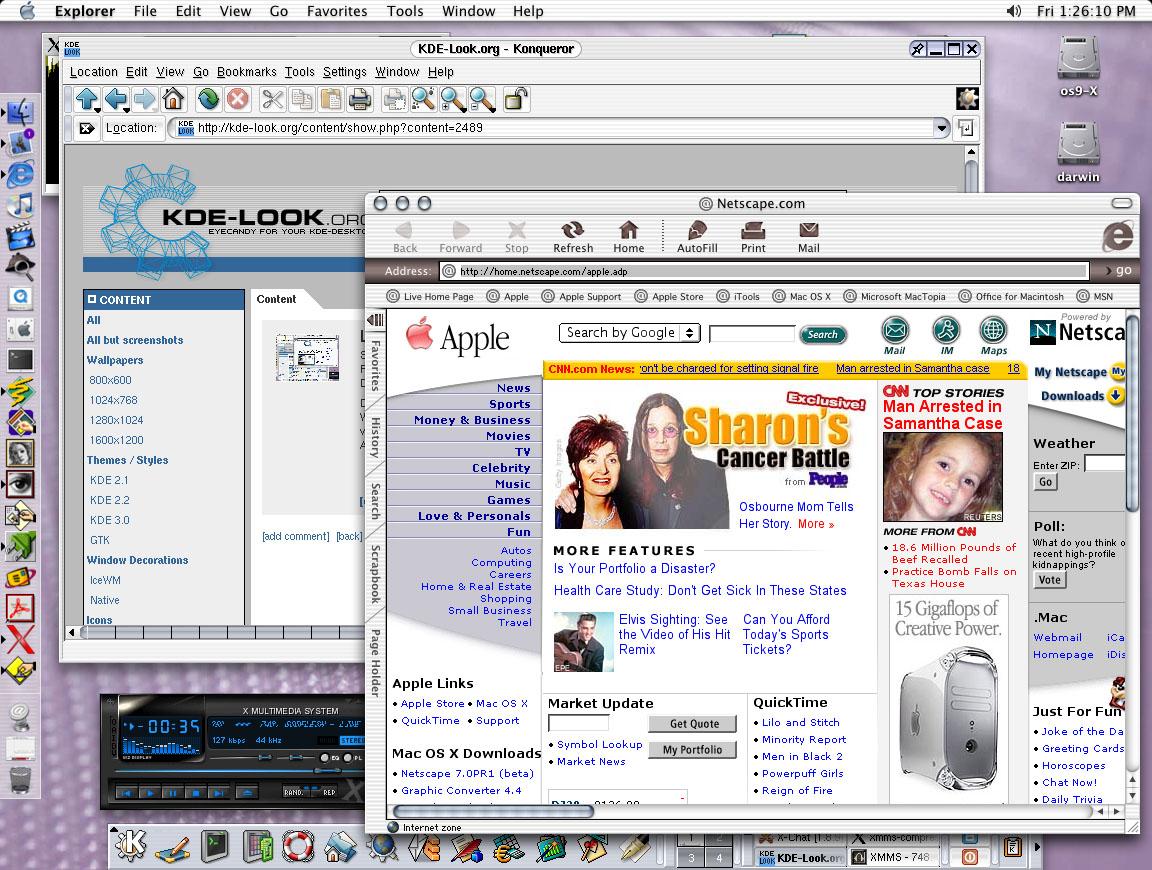Open the IM icon on Netscape page
Screen dimensions: 1152x870
[x=946, y=336]
